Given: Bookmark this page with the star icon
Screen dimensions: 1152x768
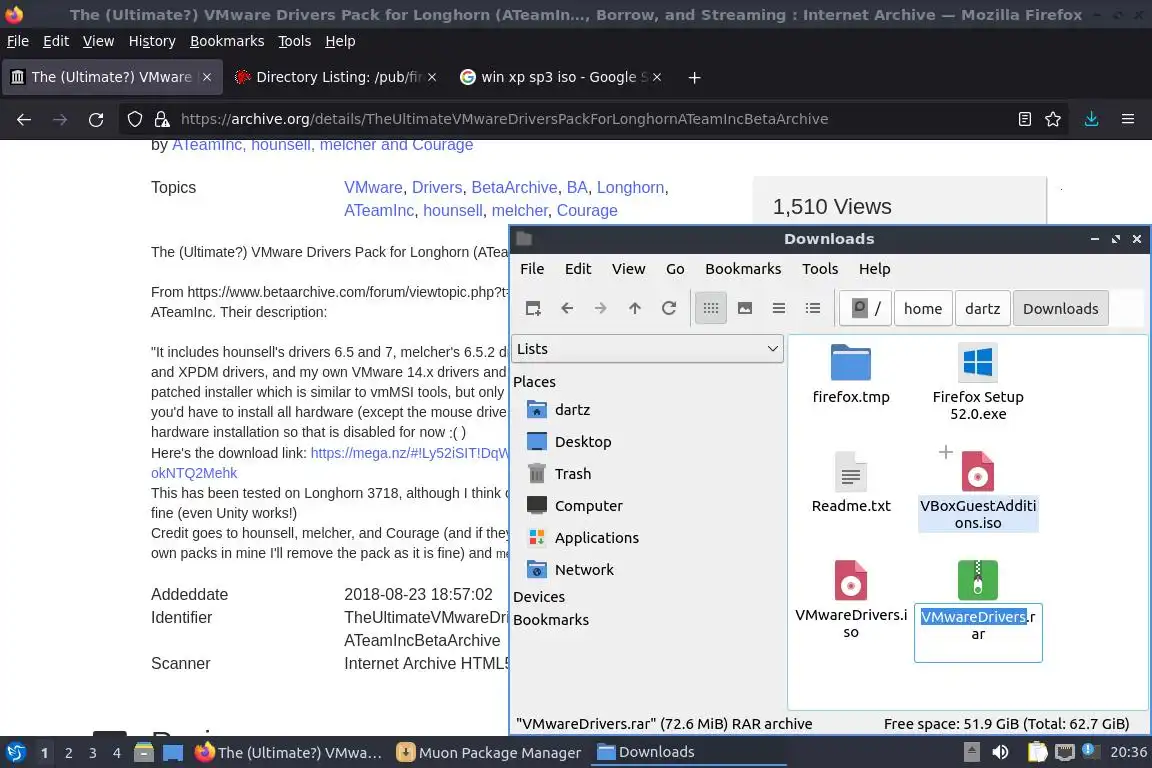Looking at the screenshot, I should tap(1053, 119).
